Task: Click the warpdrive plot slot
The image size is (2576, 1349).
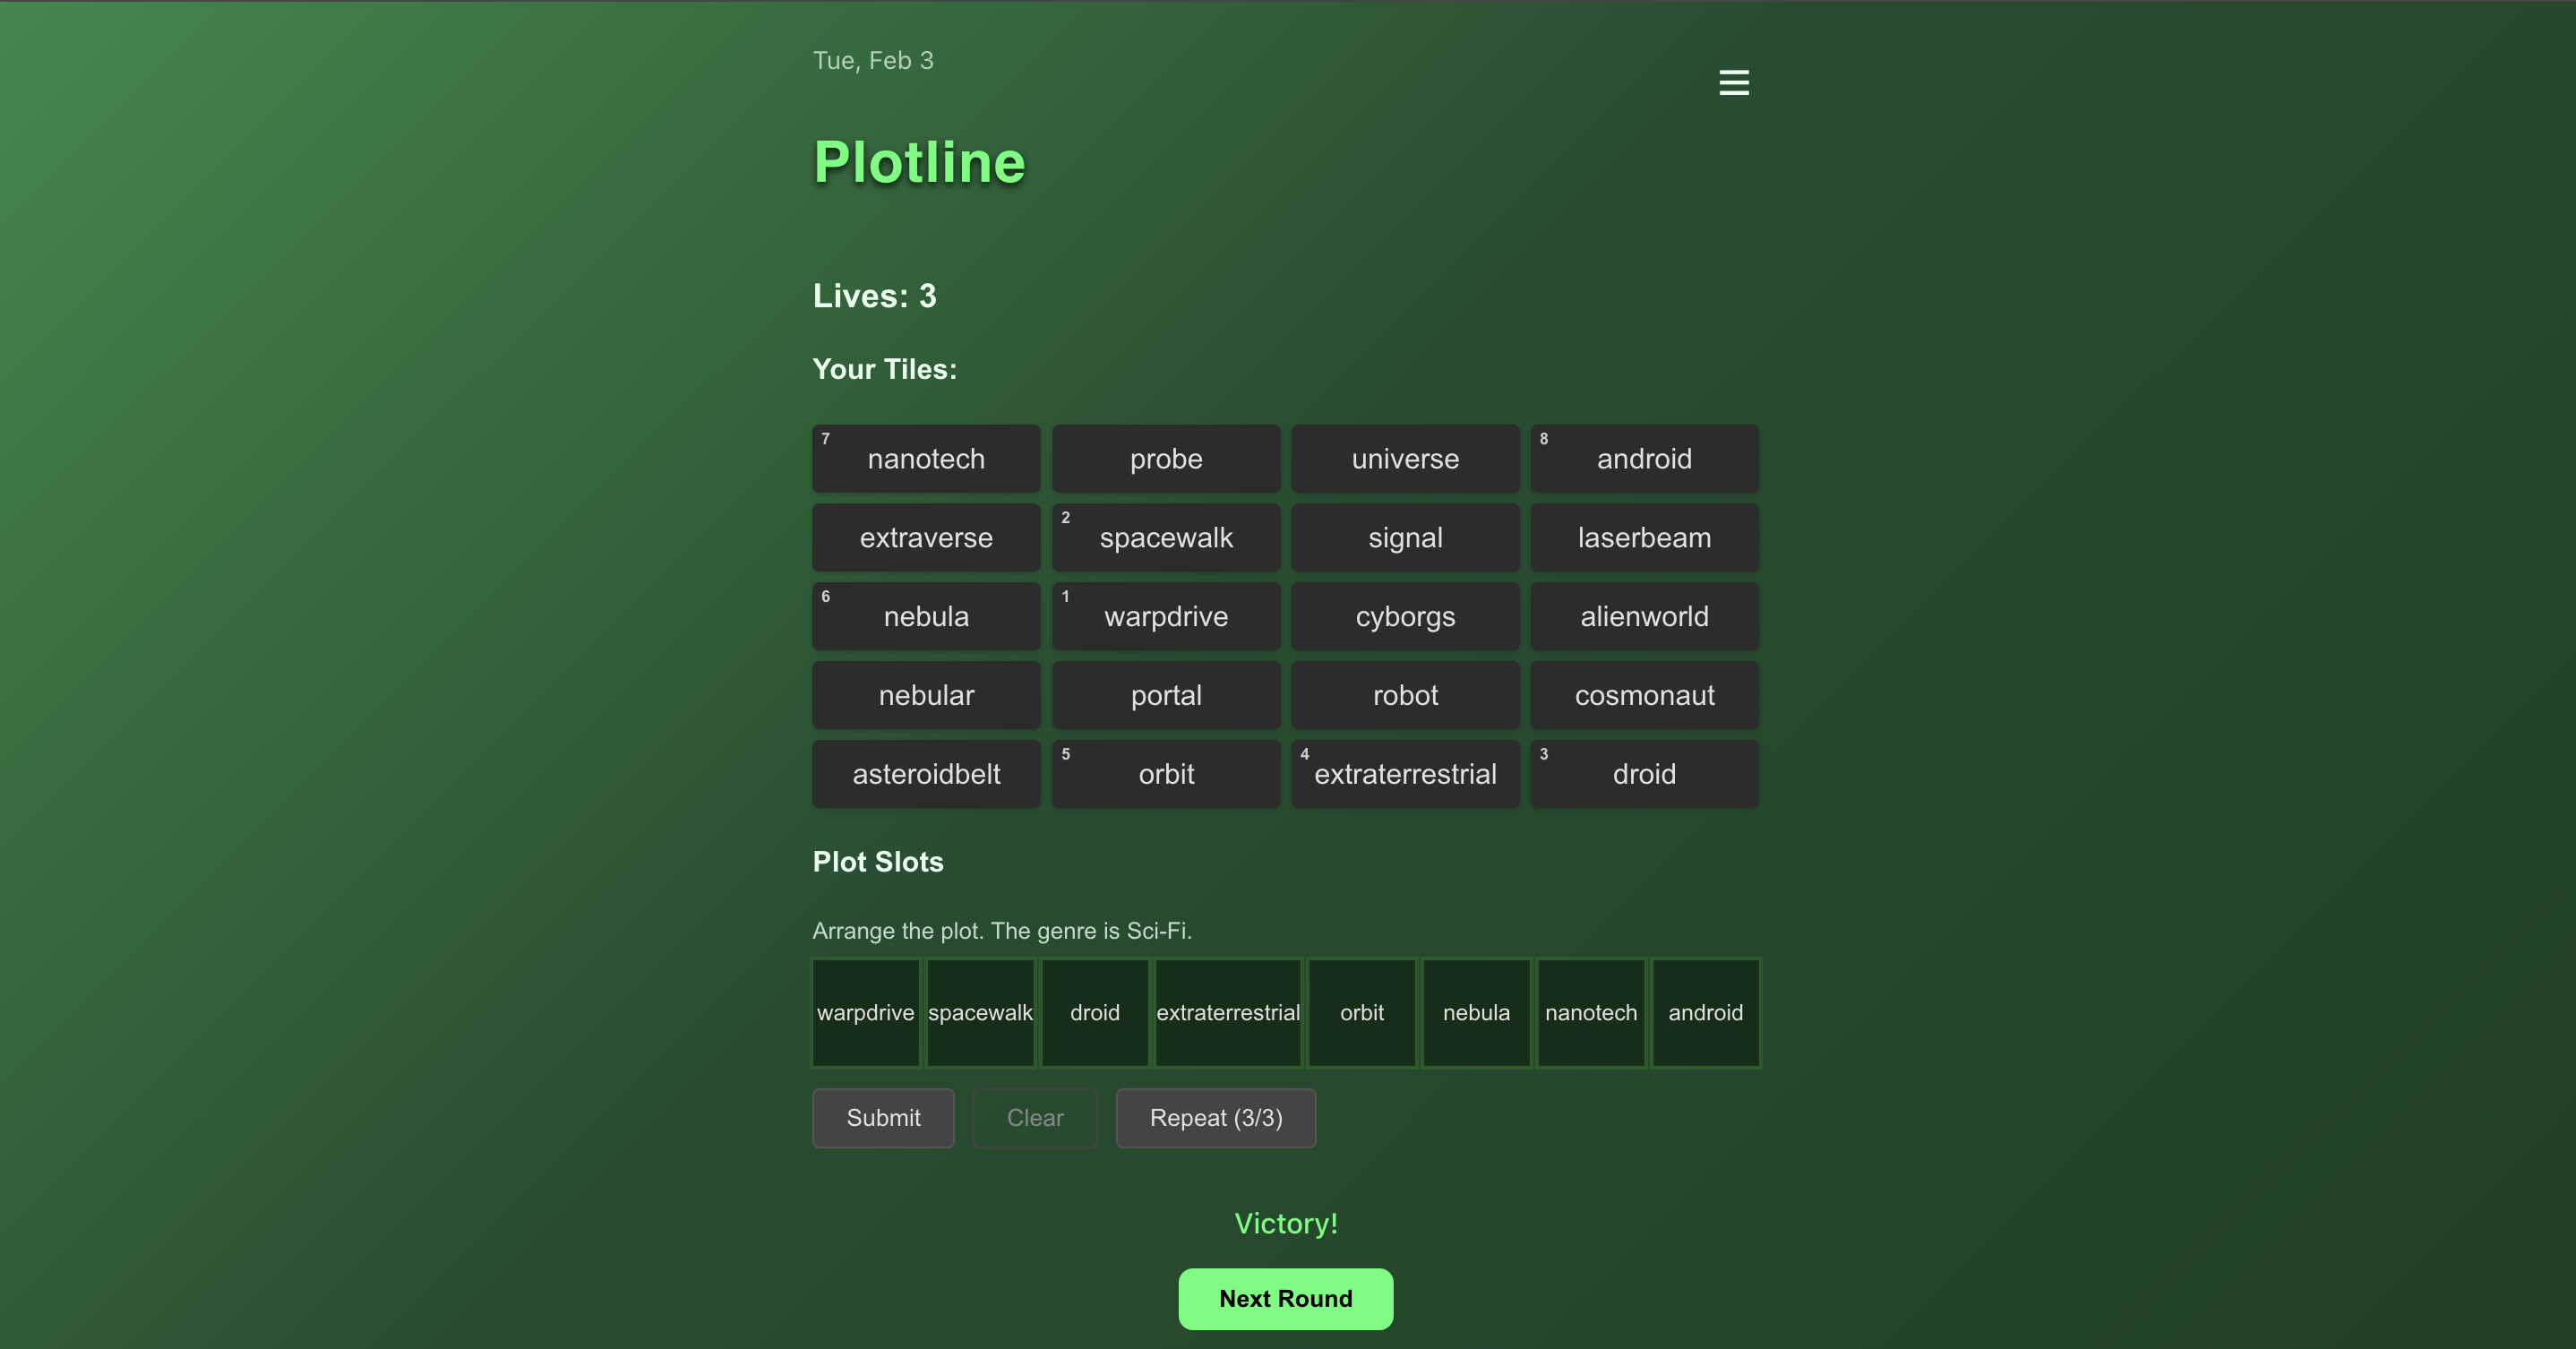Action: (x=865, y=1012)
